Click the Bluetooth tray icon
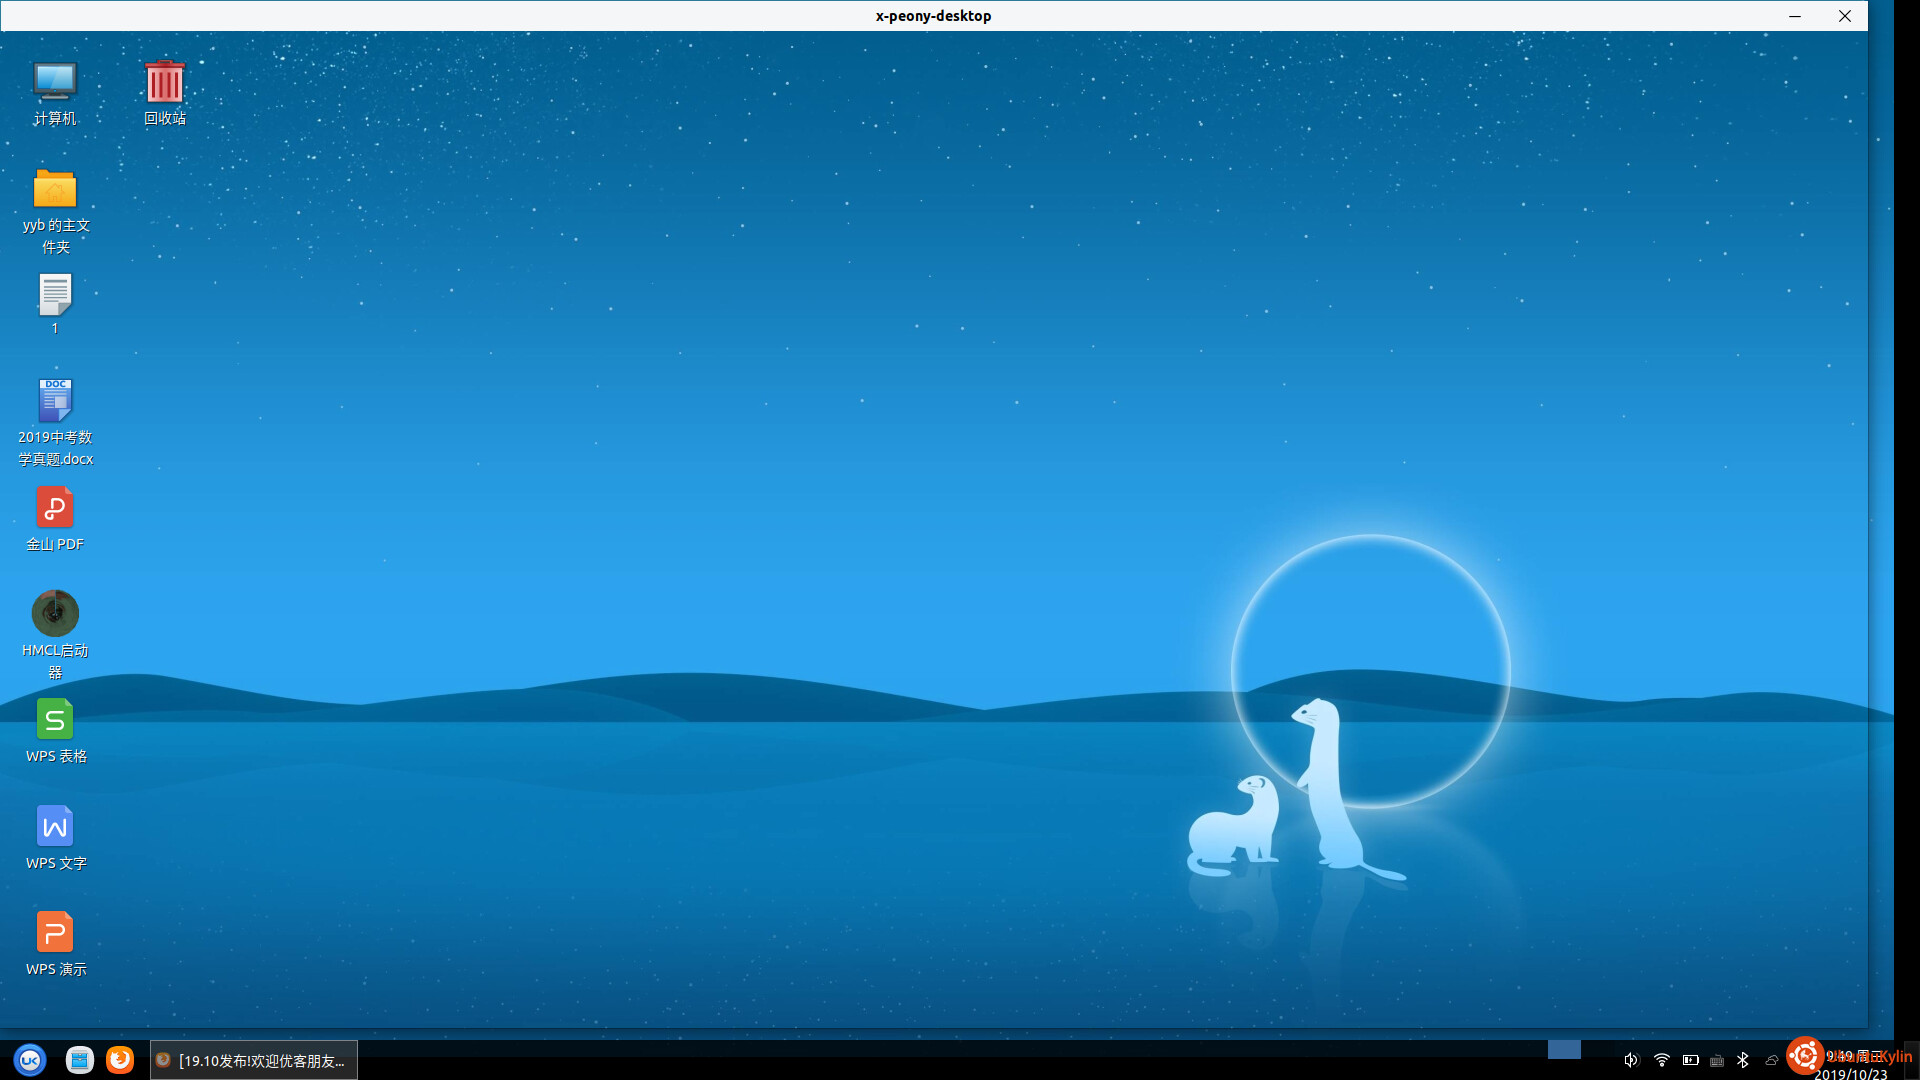 click(1743, 1060)
